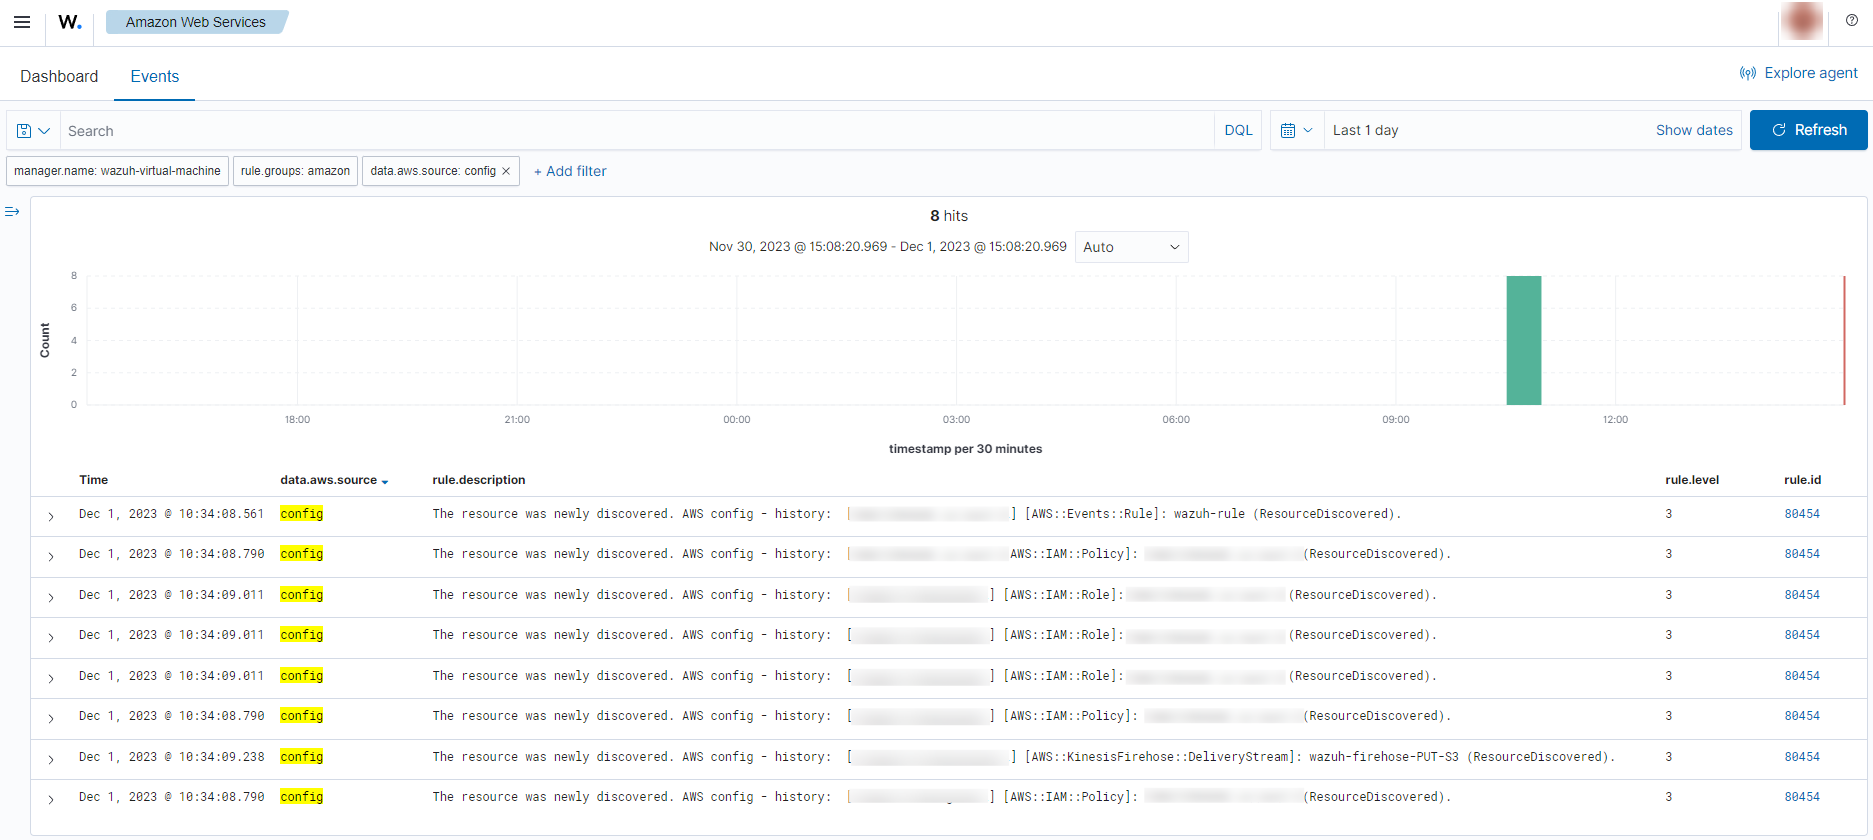Toggle the rule.groups amazon filter pill
Image resolution: width=1873 pixels, height=840 pixels.
tap(295, 171)
